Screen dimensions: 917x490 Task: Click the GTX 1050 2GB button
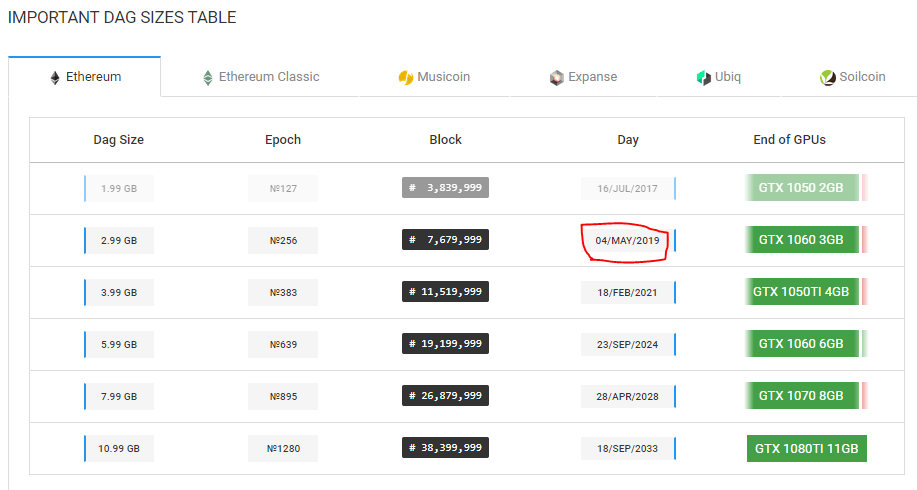click(x=801, y=188)
